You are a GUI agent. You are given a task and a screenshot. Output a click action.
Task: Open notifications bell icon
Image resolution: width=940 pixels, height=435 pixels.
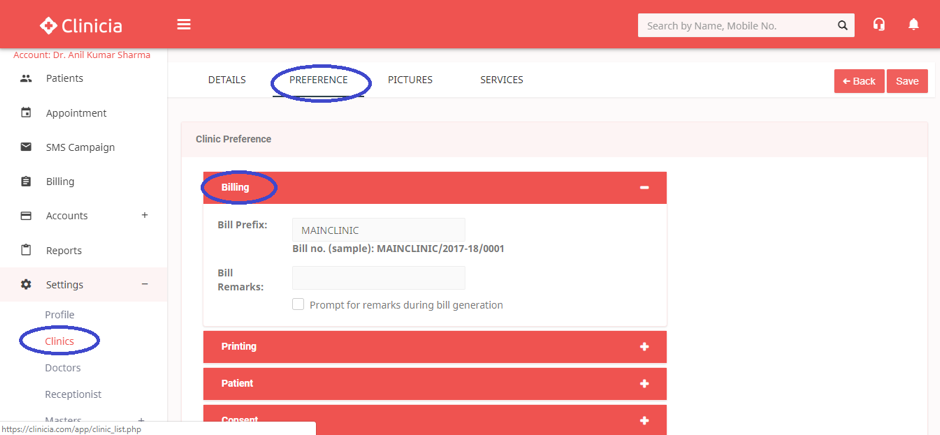[914, 25]
